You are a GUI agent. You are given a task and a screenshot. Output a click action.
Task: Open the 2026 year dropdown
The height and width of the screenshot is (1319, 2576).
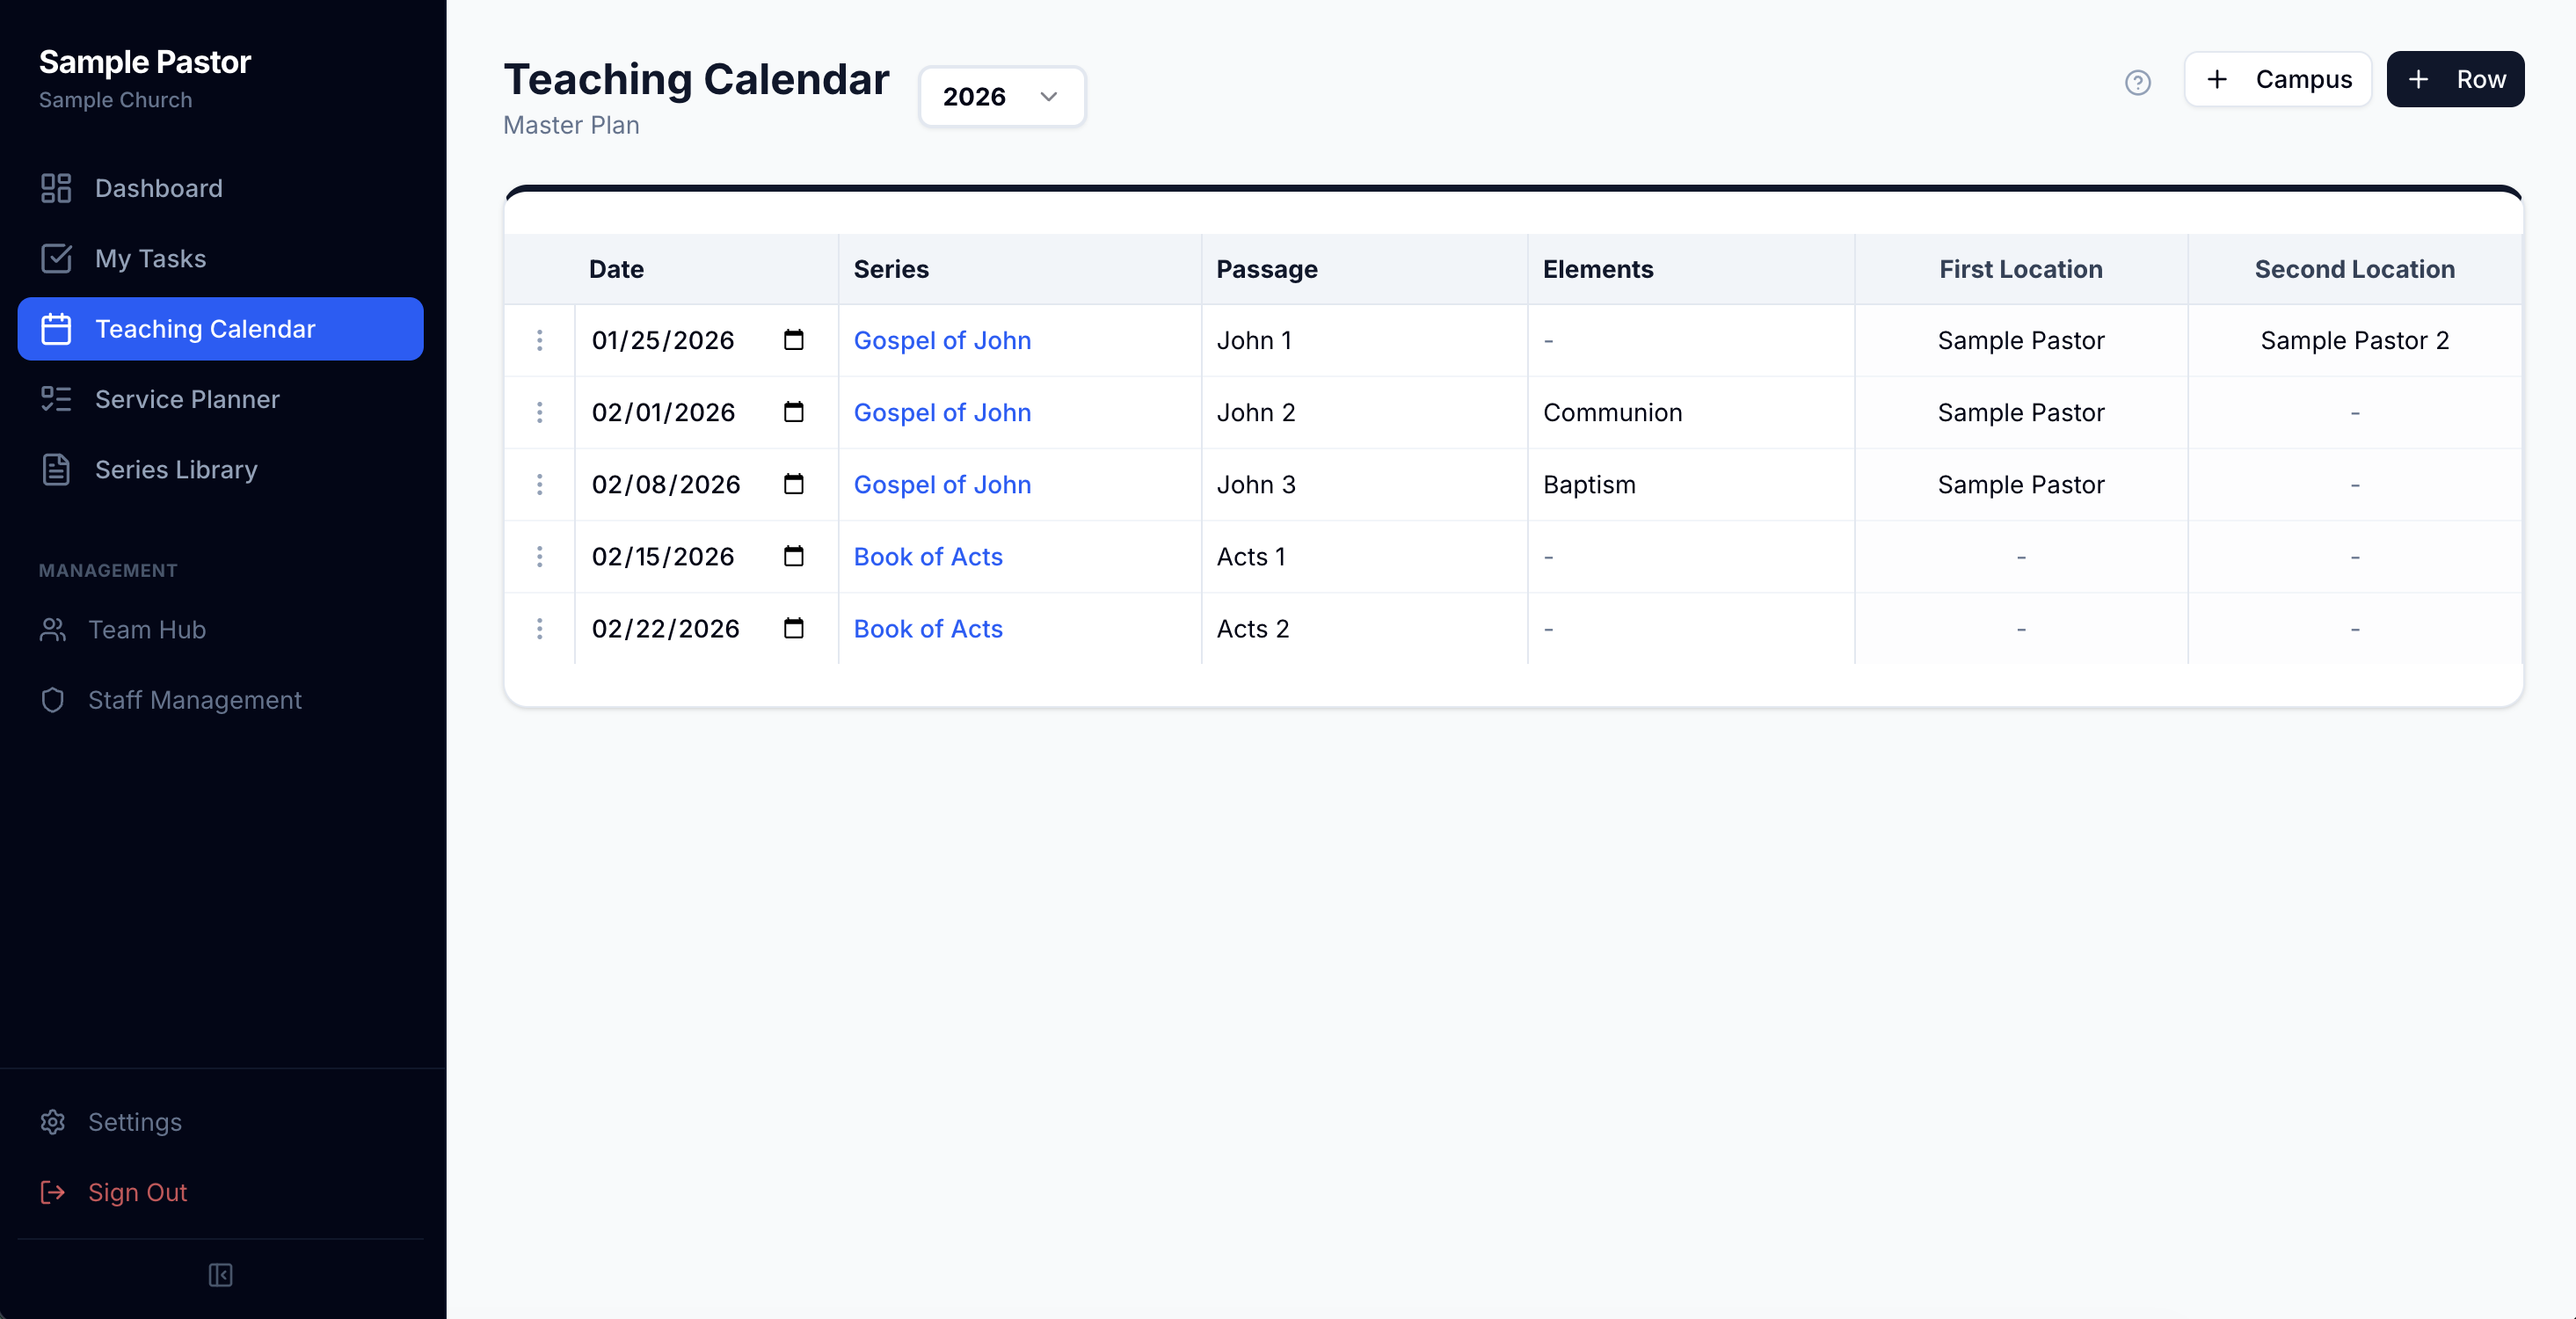pyautogui.click(x=1001, y=96)
